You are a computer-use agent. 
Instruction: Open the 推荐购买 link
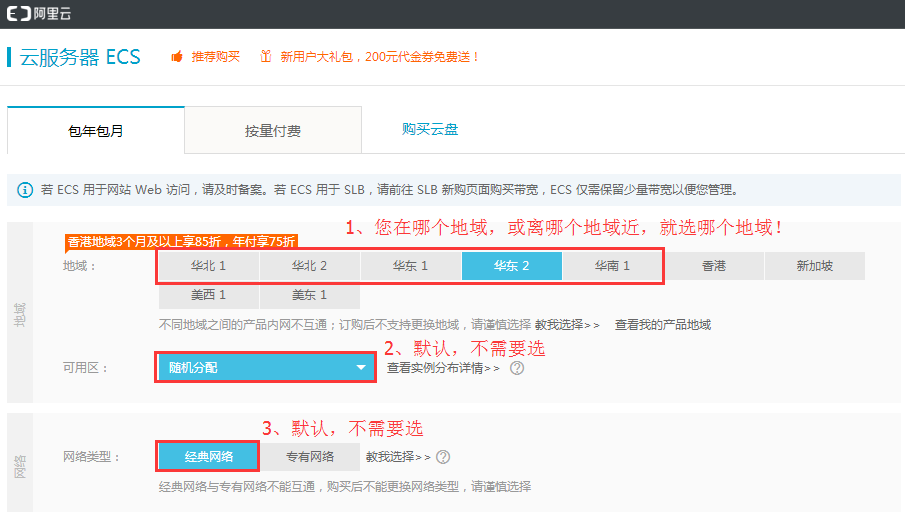point(215,57)
